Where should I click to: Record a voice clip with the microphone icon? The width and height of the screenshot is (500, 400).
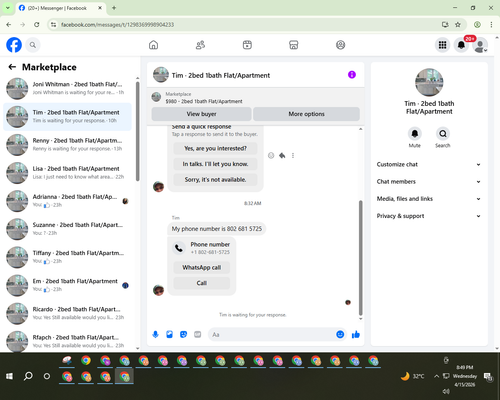tap(155, 334)
